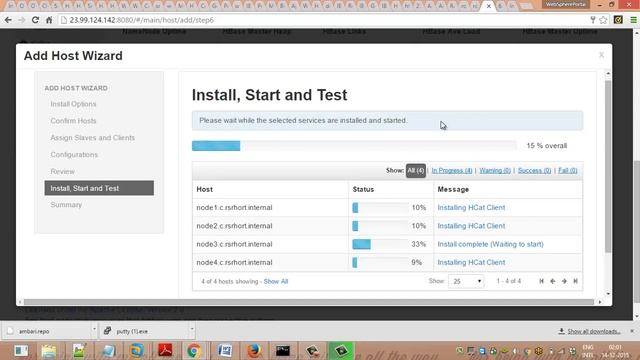Viewport: 640px width, 360px height.
Task: Select Assign Slaves and Clients step
Action: [93, 138]
